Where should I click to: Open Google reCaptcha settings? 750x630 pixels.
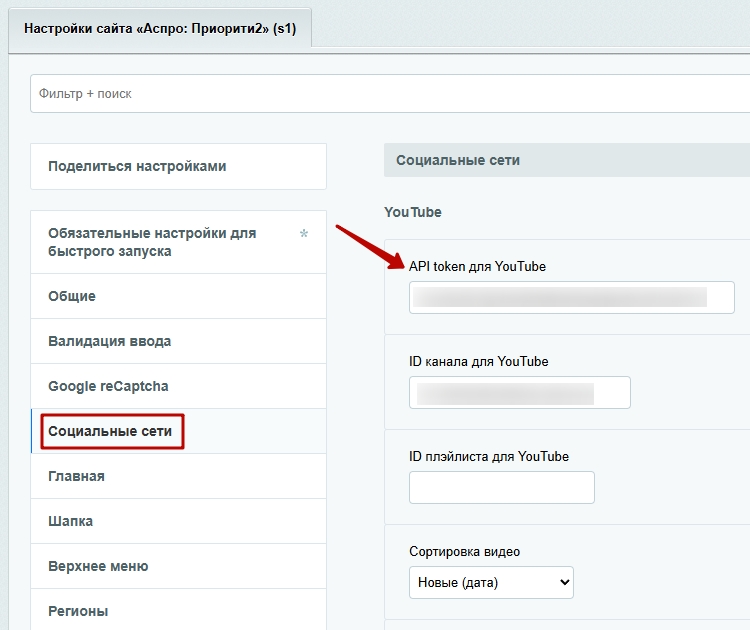pos(178,386)
